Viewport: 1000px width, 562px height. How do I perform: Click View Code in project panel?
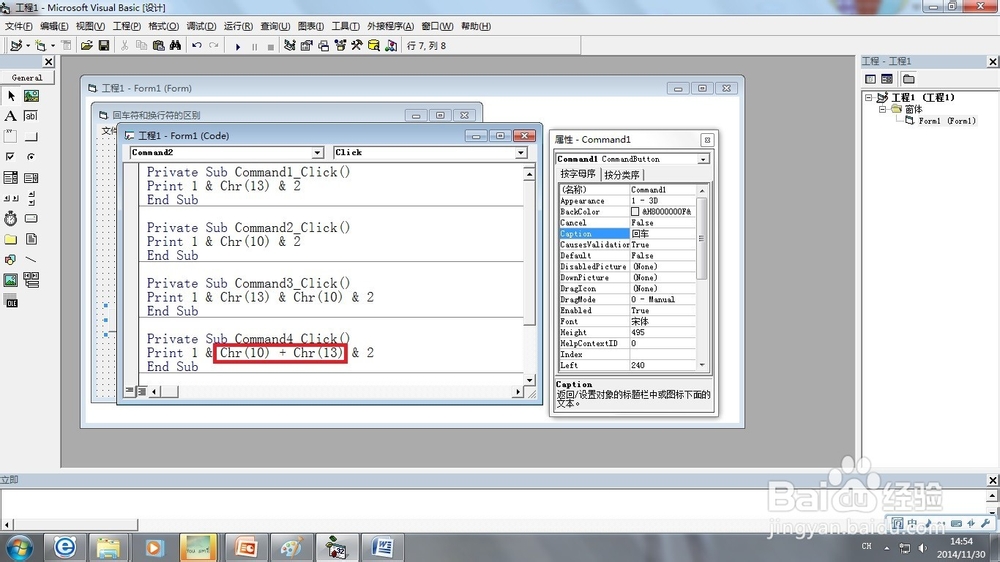[871, 79]
